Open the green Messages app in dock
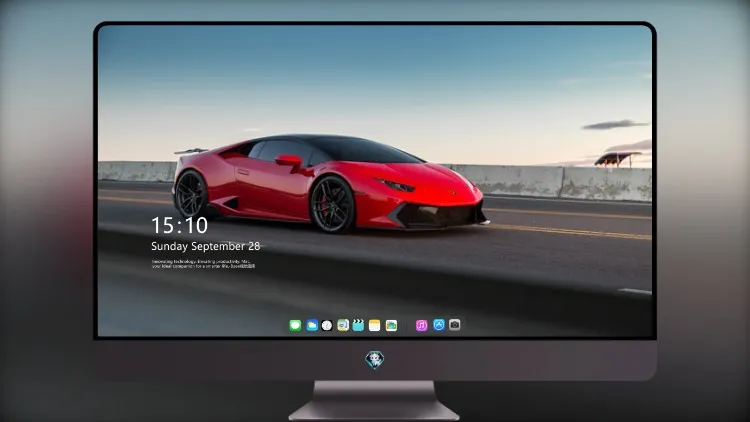The width and height of the screenshot is (750, 422). click(295, 325)
